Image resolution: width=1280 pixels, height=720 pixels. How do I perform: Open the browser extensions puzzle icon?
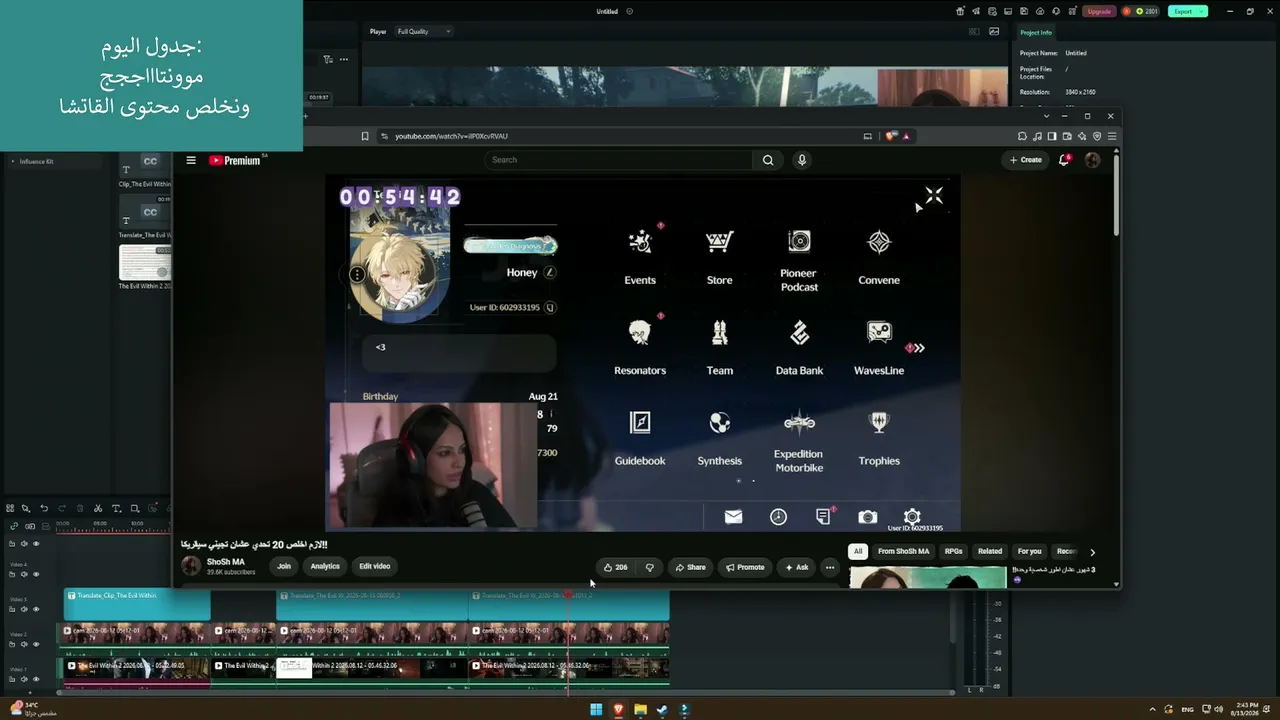tap(1022, 136)
